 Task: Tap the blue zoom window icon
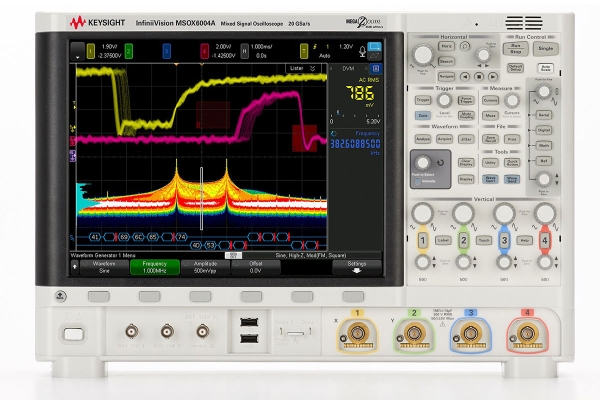tap(374, 47)
